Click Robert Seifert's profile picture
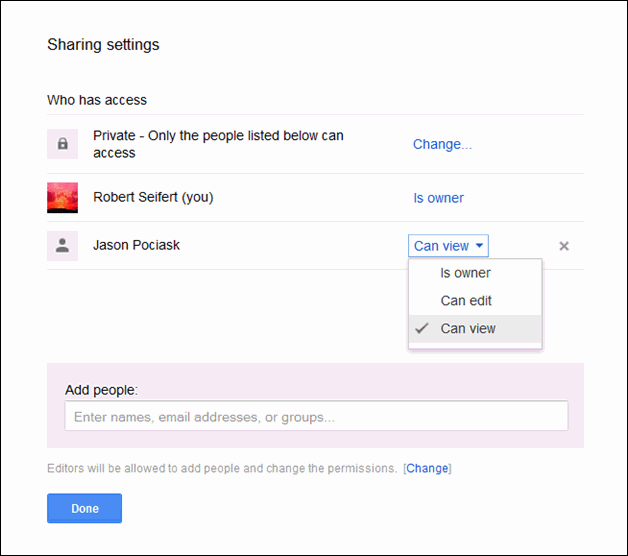This screenshot has width=628, height=556. click(x=62, y=198)
